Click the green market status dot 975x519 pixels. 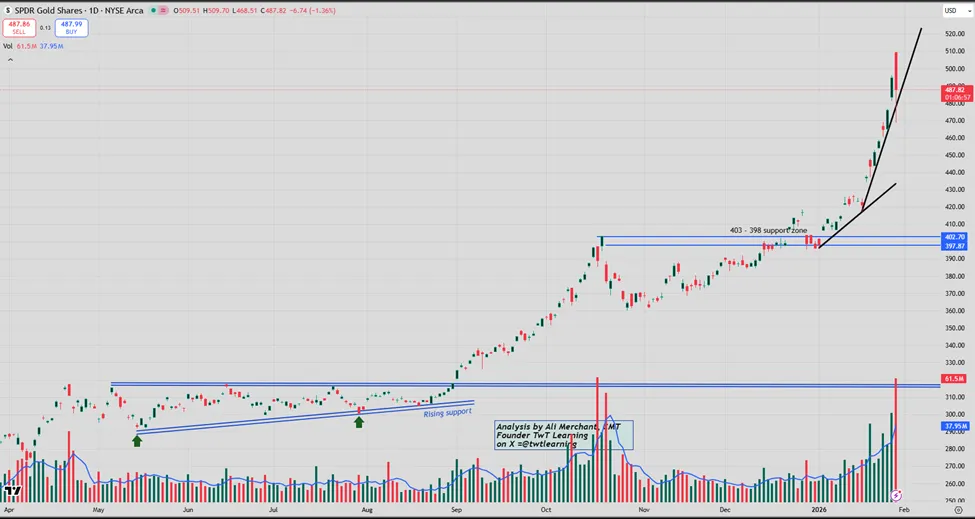tap(153, 11)
